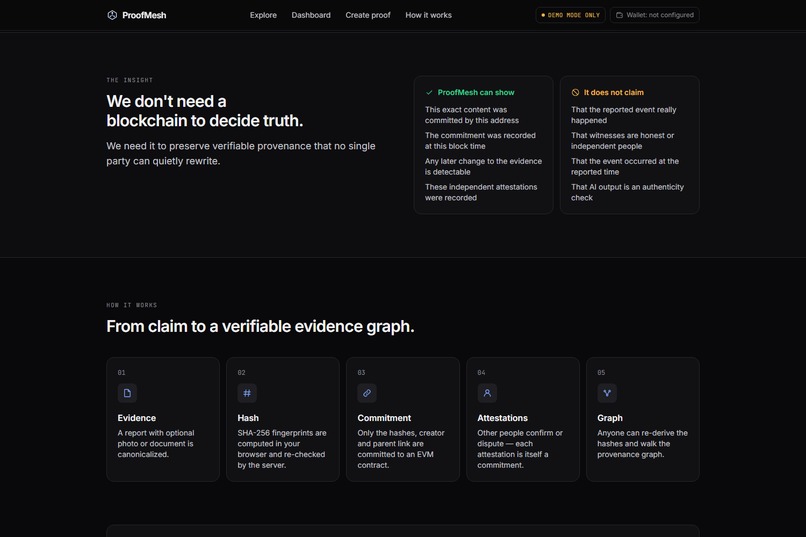Select the 'Evidence' card title
Image resolution: width=806 pixels, height=537 pixels.
click(137, 418)
